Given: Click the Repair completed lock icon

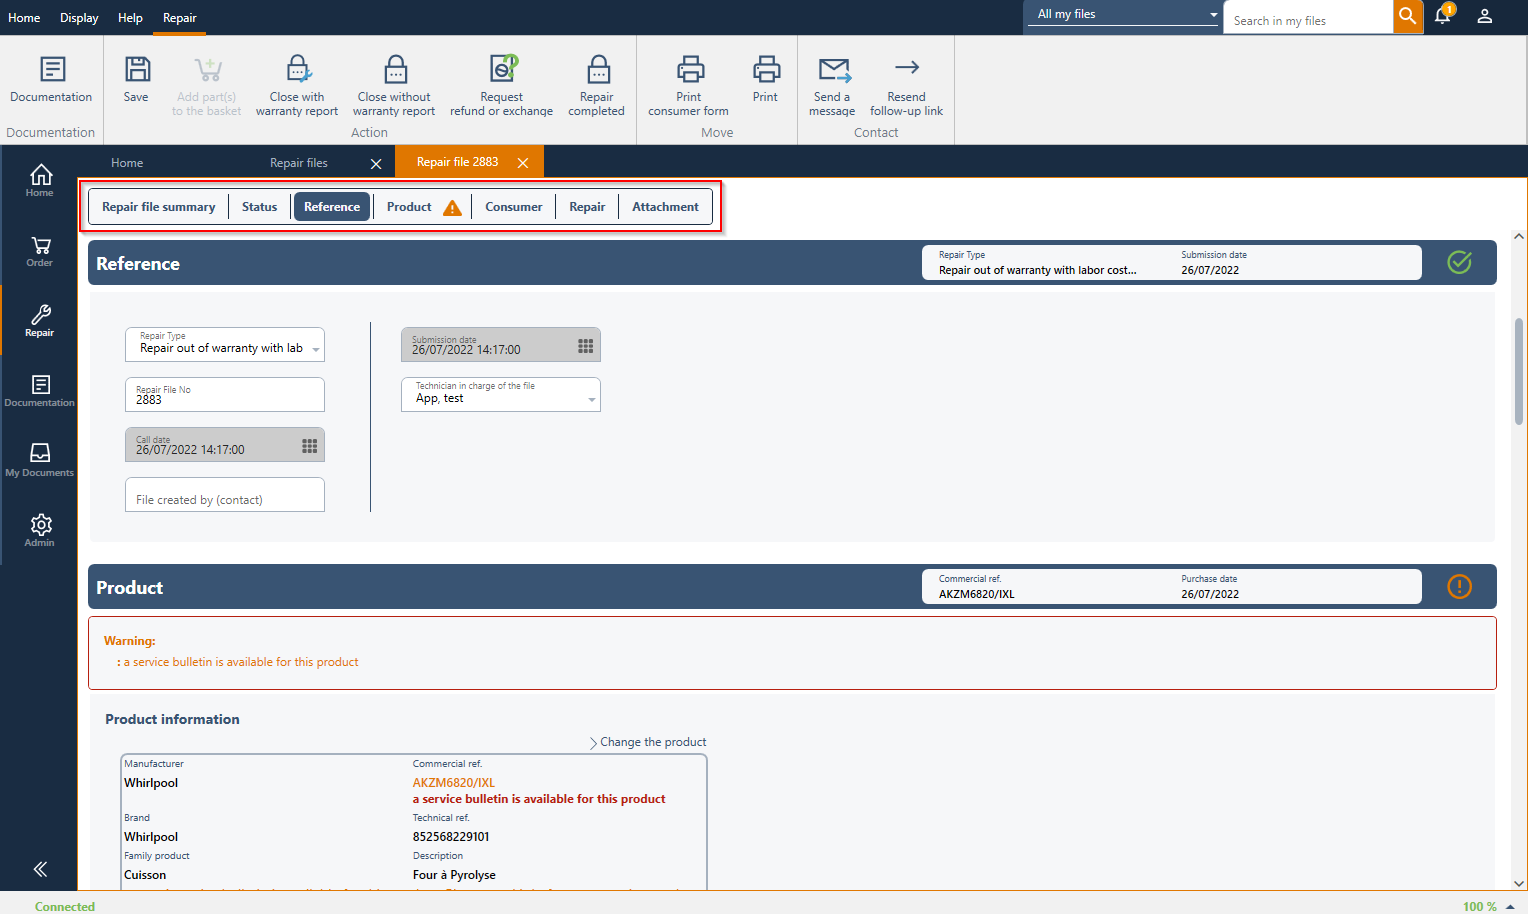Looking at the screenshot, I should coord(597,70).
